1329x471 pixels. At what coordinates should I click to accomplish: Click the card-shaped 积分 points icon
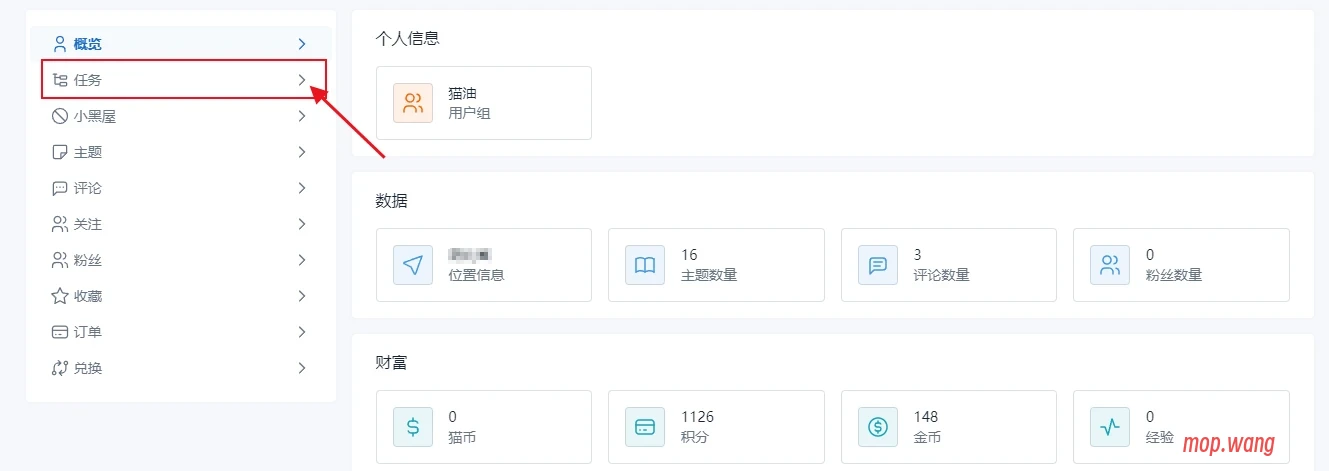(x=645, y=427)
